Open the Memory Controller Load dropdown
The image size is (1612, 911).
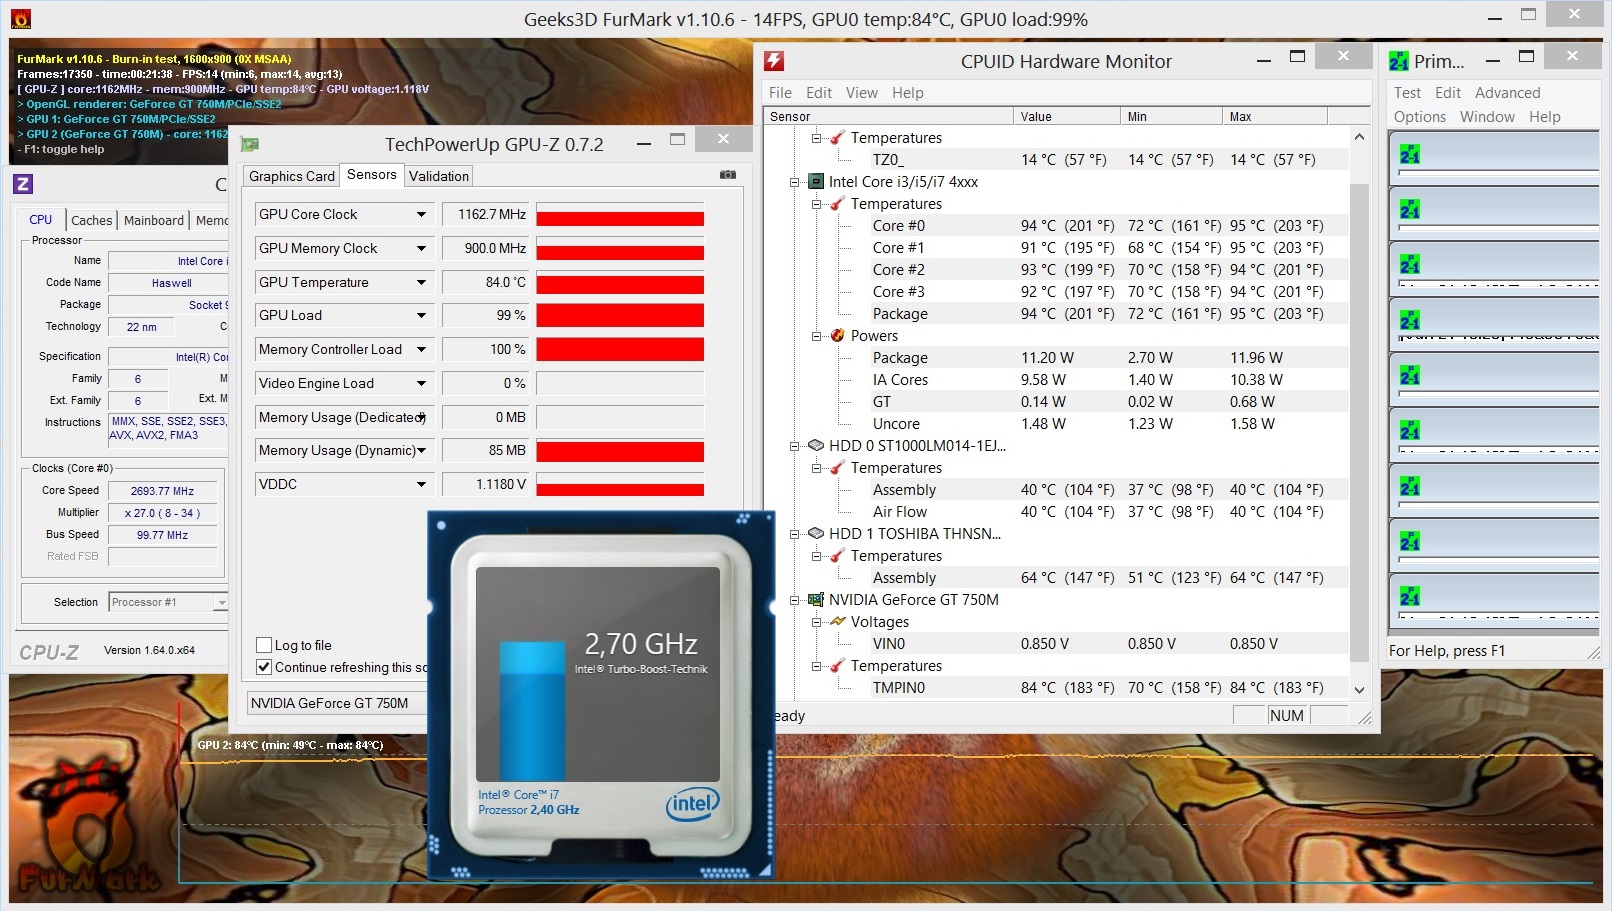point(421,349)
